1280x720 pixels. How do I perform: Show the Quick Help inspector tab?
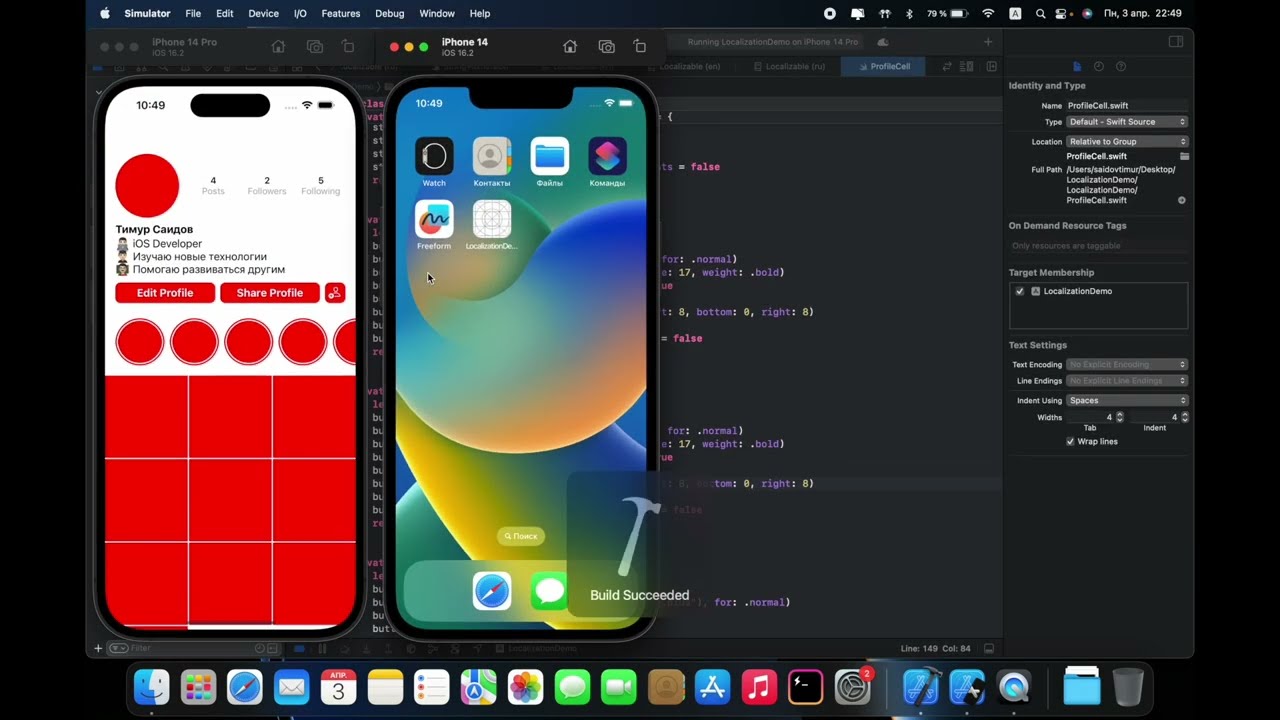pyautogui.click(x=1121, y=66)
